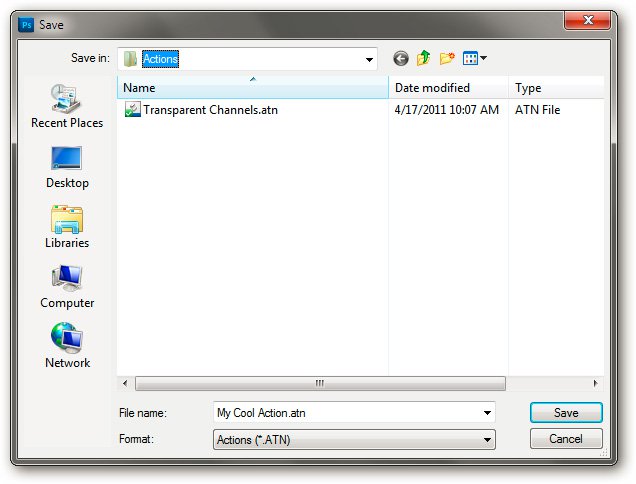The height and width of the screenshot is (484, 636).
Task: Click the Back navigation icon
Action: [401, 59]
